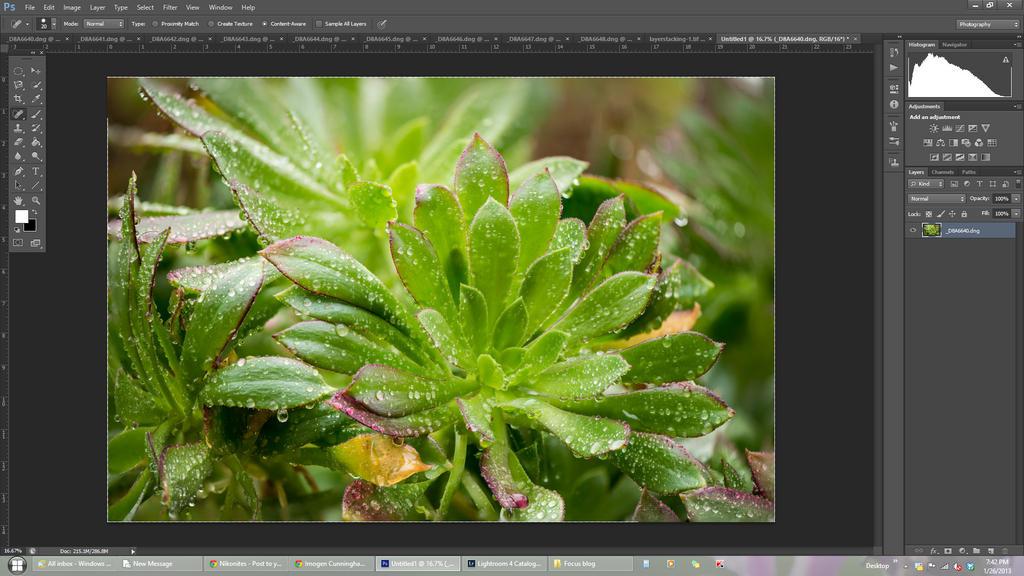Choose the Pen tool
Viewport: 1024px width, 576px height.
(x=18, y=171)
